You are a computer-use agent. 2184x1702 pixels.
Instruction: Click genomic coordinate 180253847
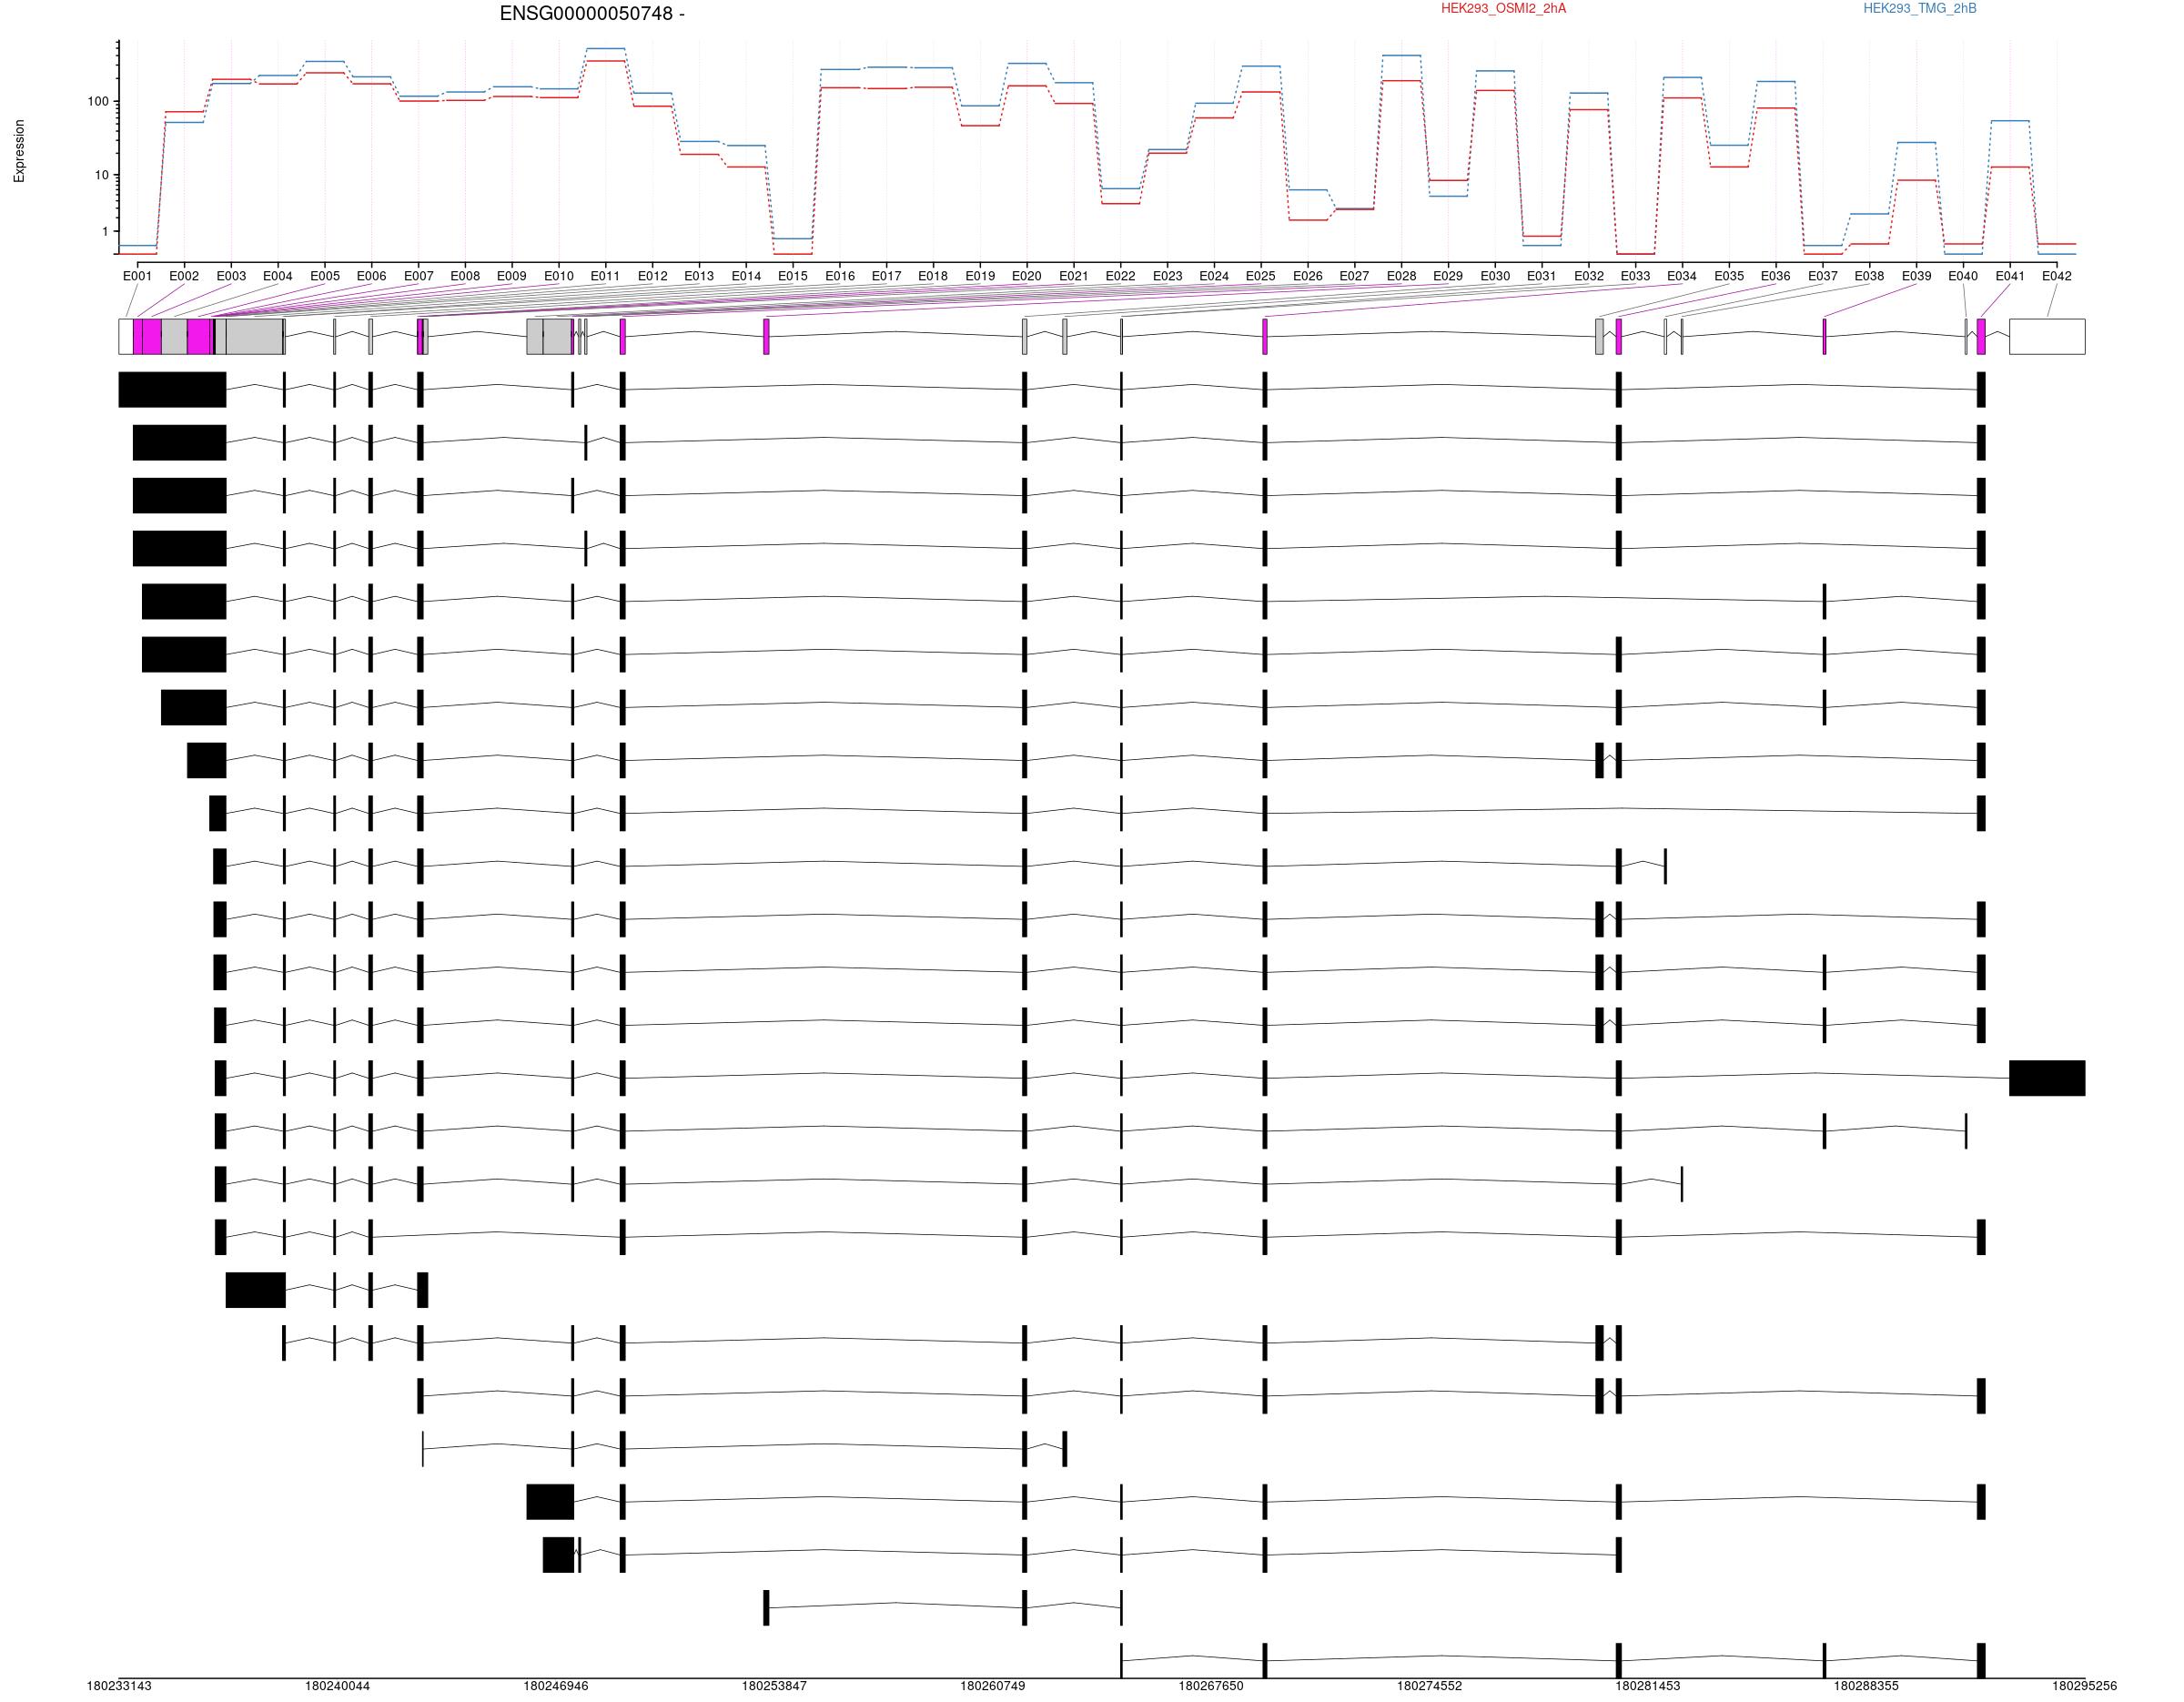[774, 1686]
